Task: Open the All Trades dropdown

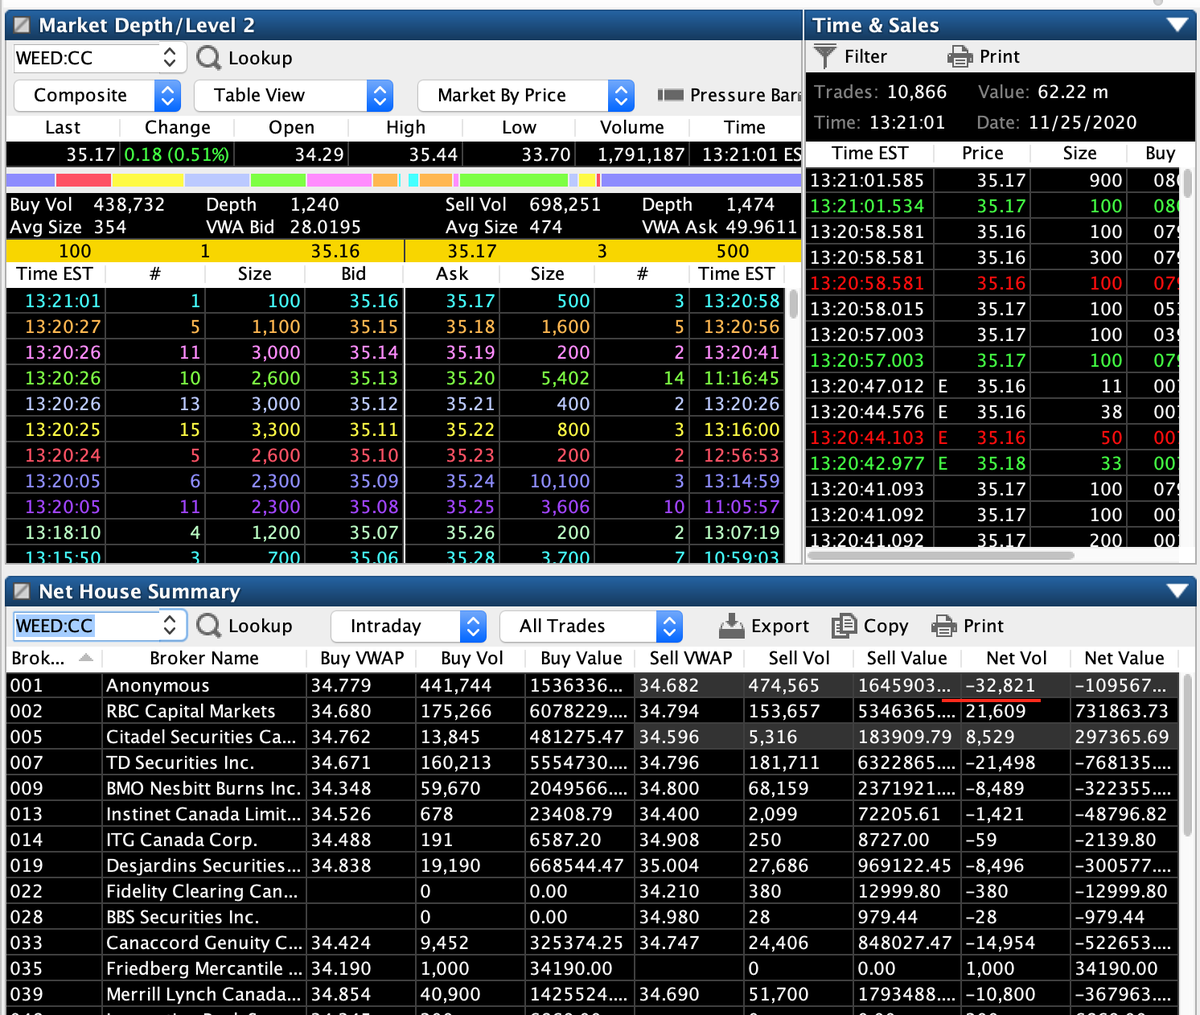Action: click(x=591, y=626)
